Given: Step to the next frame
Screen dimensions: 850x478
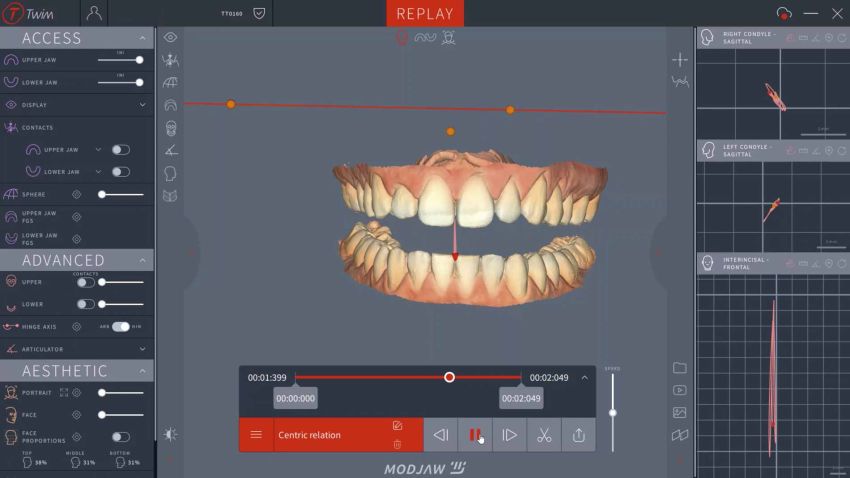Looking at the screenshot, I should pyautogui.click(x=509, y=435).
